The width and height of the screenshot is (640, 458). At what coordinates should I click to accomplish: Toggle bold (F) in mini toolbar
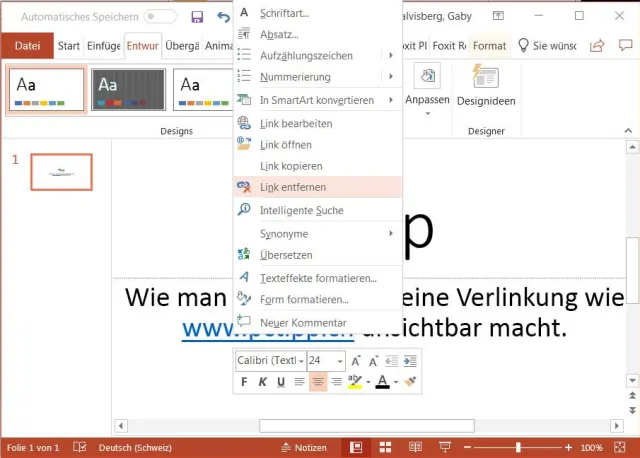click(244, 382)
